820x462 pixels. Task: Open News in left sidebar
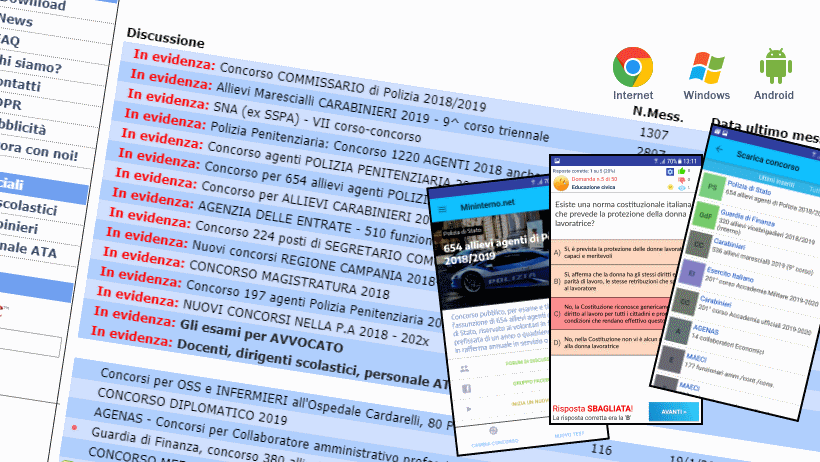[16, 20]
